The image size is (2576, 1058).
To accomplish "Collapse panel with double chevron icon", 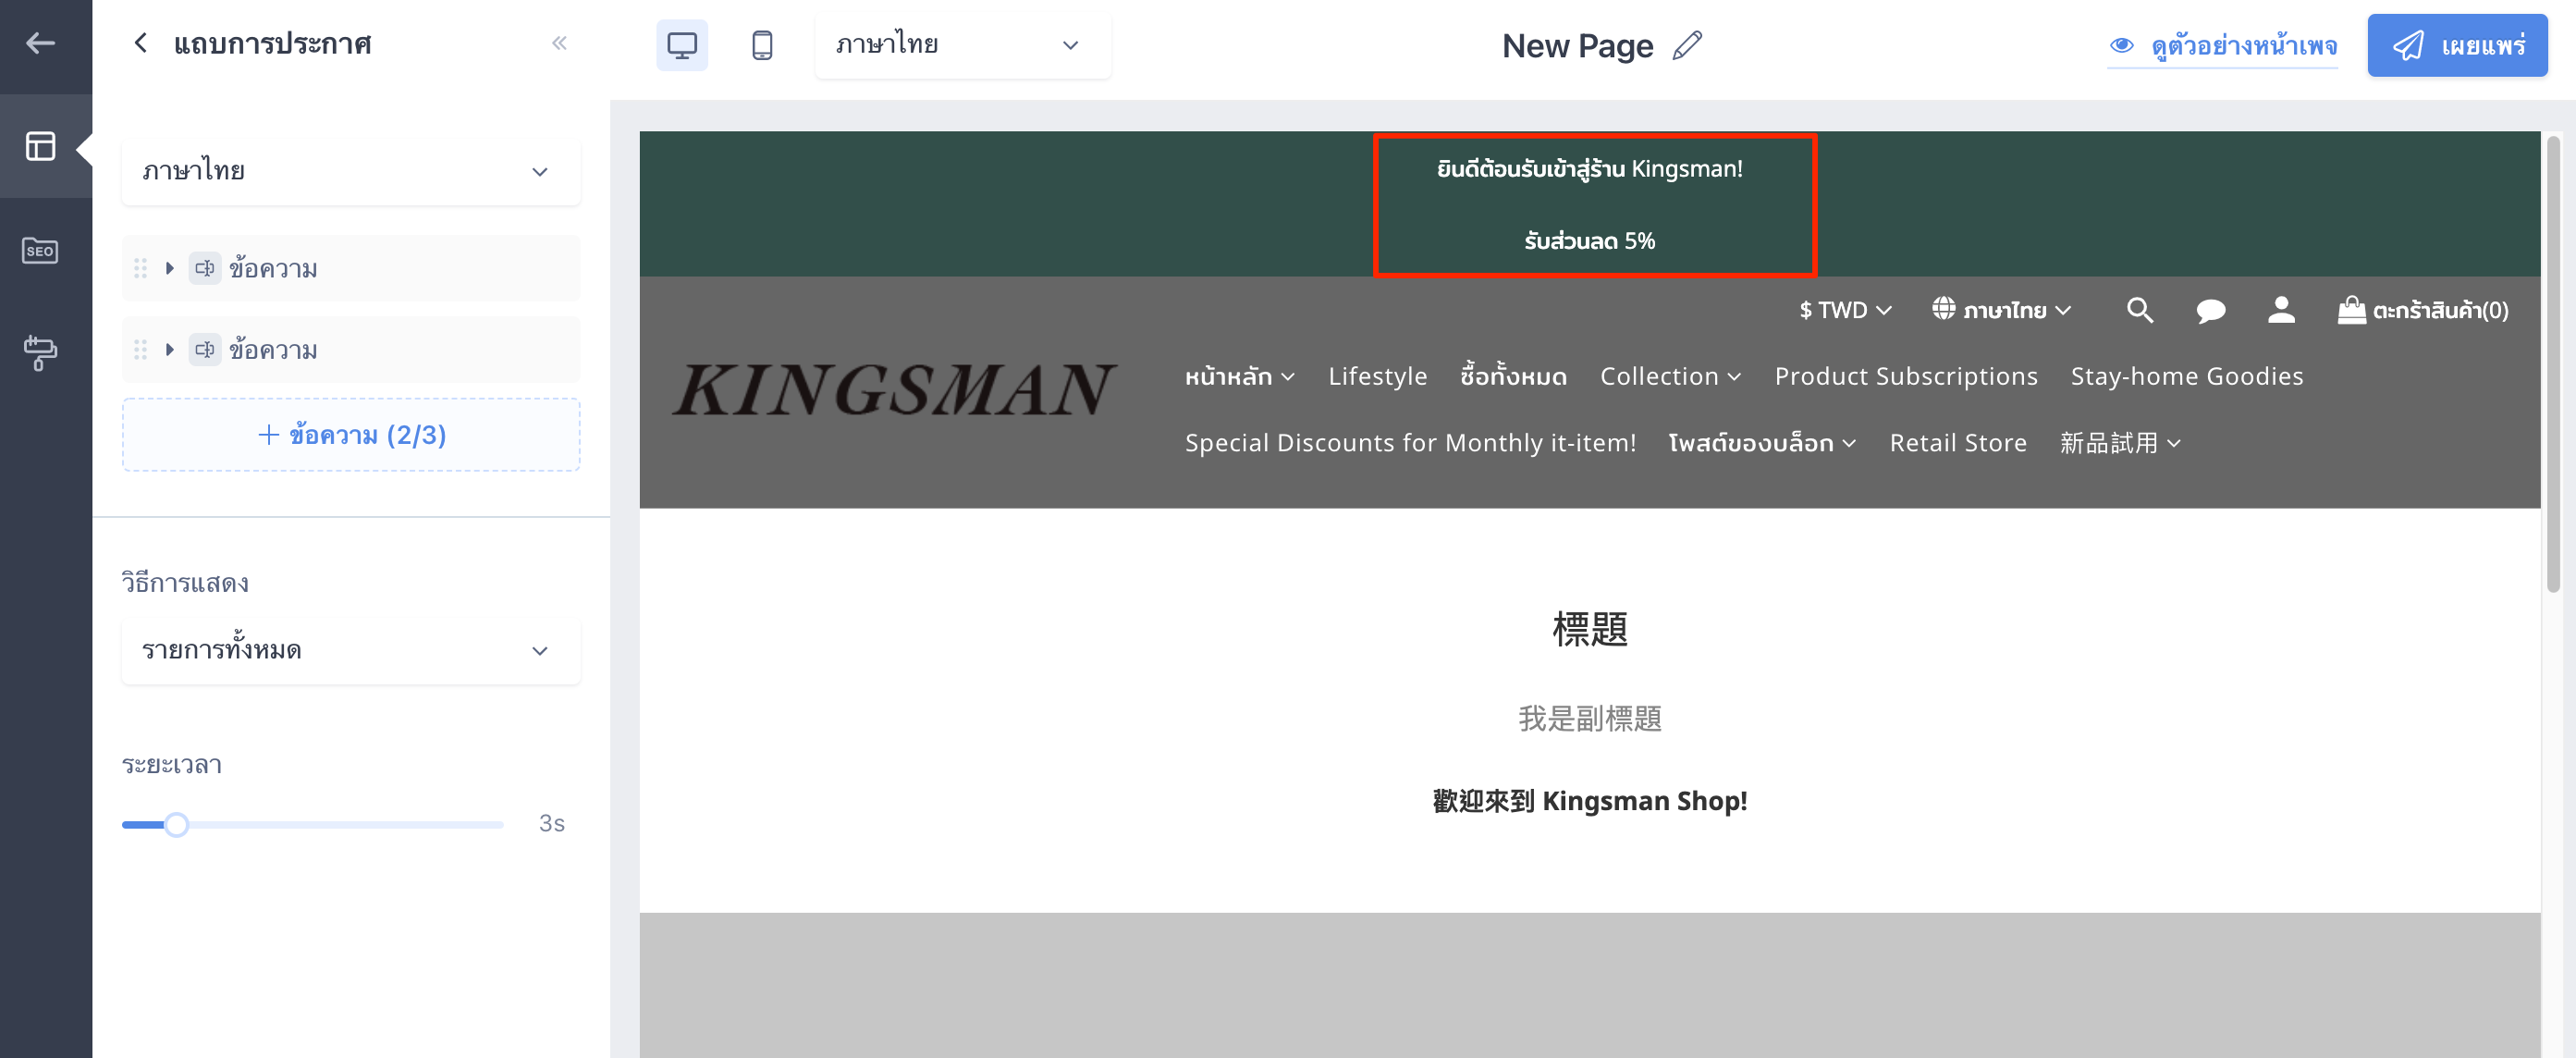I will coord(559,43).
